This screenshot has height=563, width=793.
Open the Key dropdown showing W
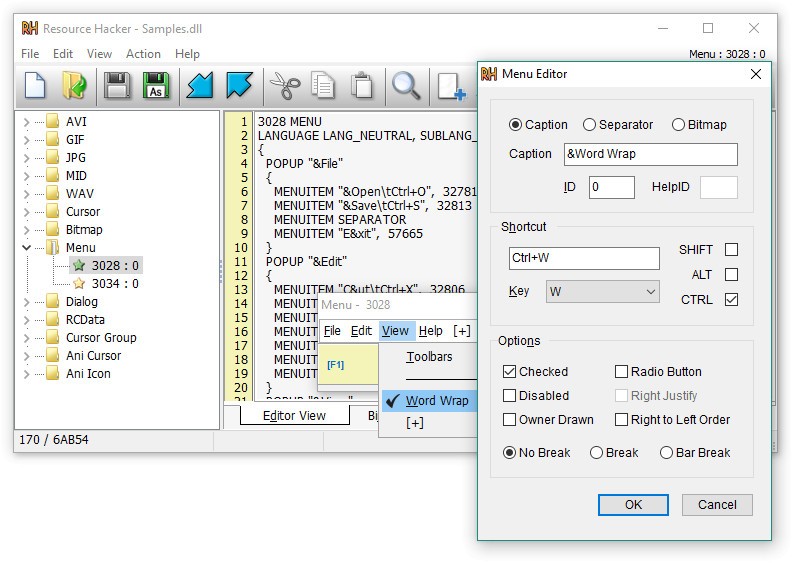tap(602, 291)
